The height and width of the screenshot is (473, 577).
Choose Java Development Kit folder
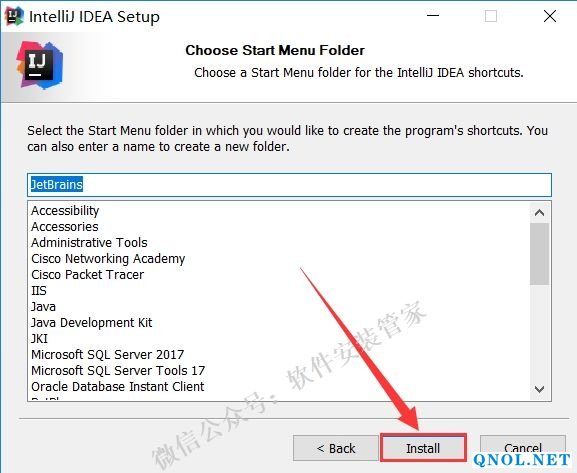[x=92, y=323]
